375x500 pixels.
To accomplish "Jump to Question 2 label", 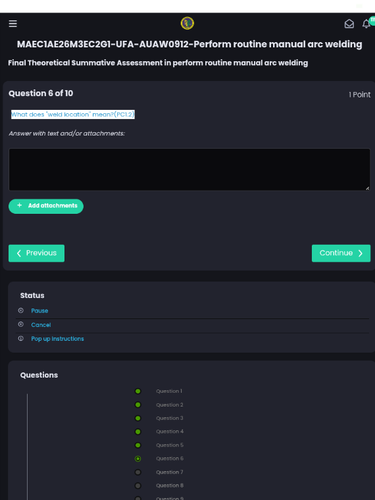I will [169, 405].
